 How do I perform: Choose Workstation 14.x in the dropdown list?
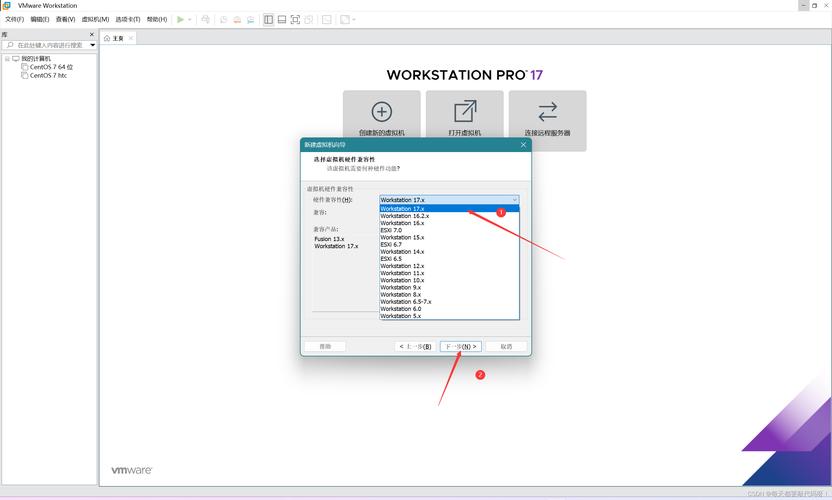coord(449,252)
